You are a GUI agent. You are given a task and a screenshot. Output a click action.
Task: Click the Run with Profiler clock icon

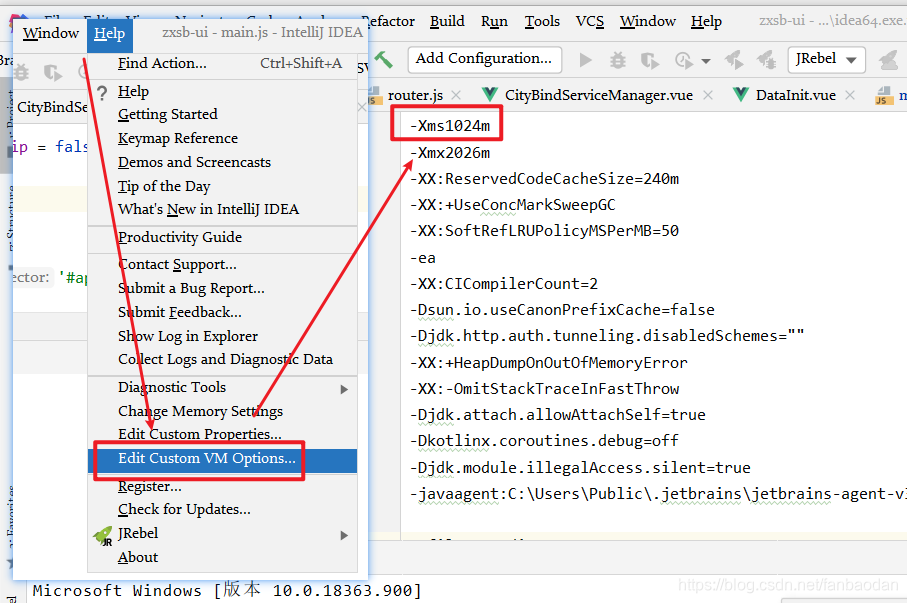point(684,60)
